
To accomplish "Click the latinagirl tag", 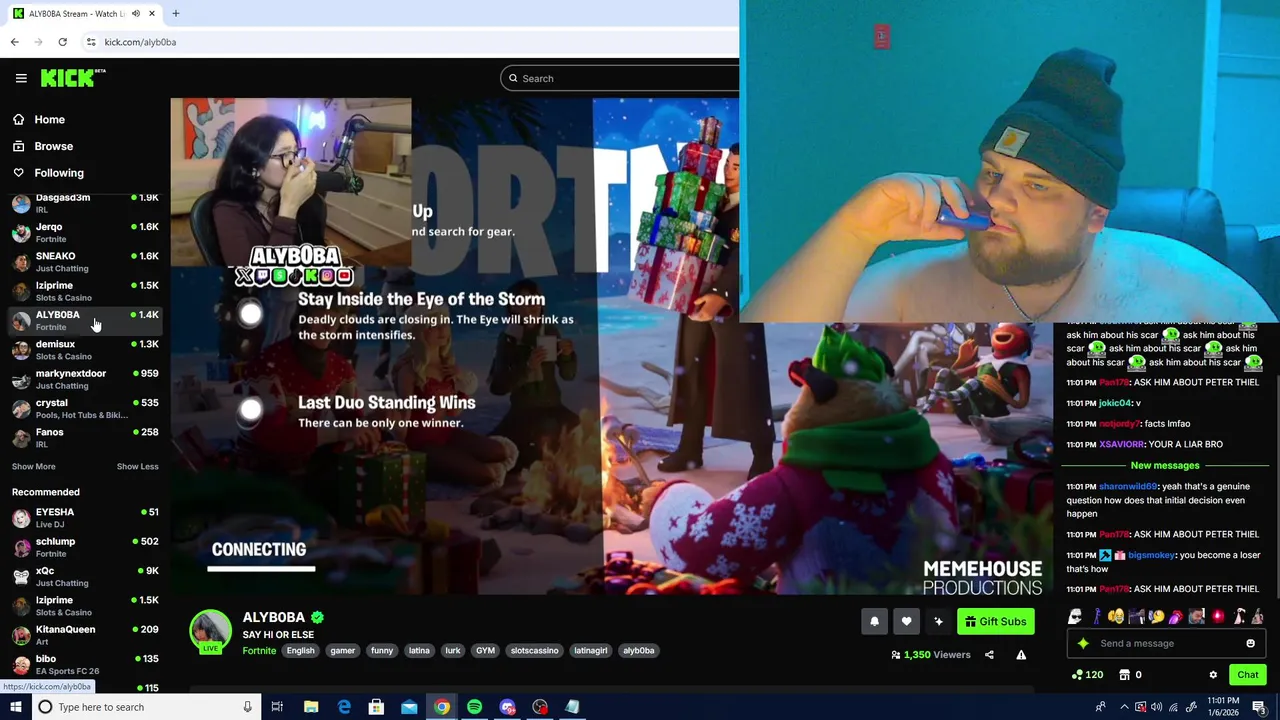I will 590,651.
